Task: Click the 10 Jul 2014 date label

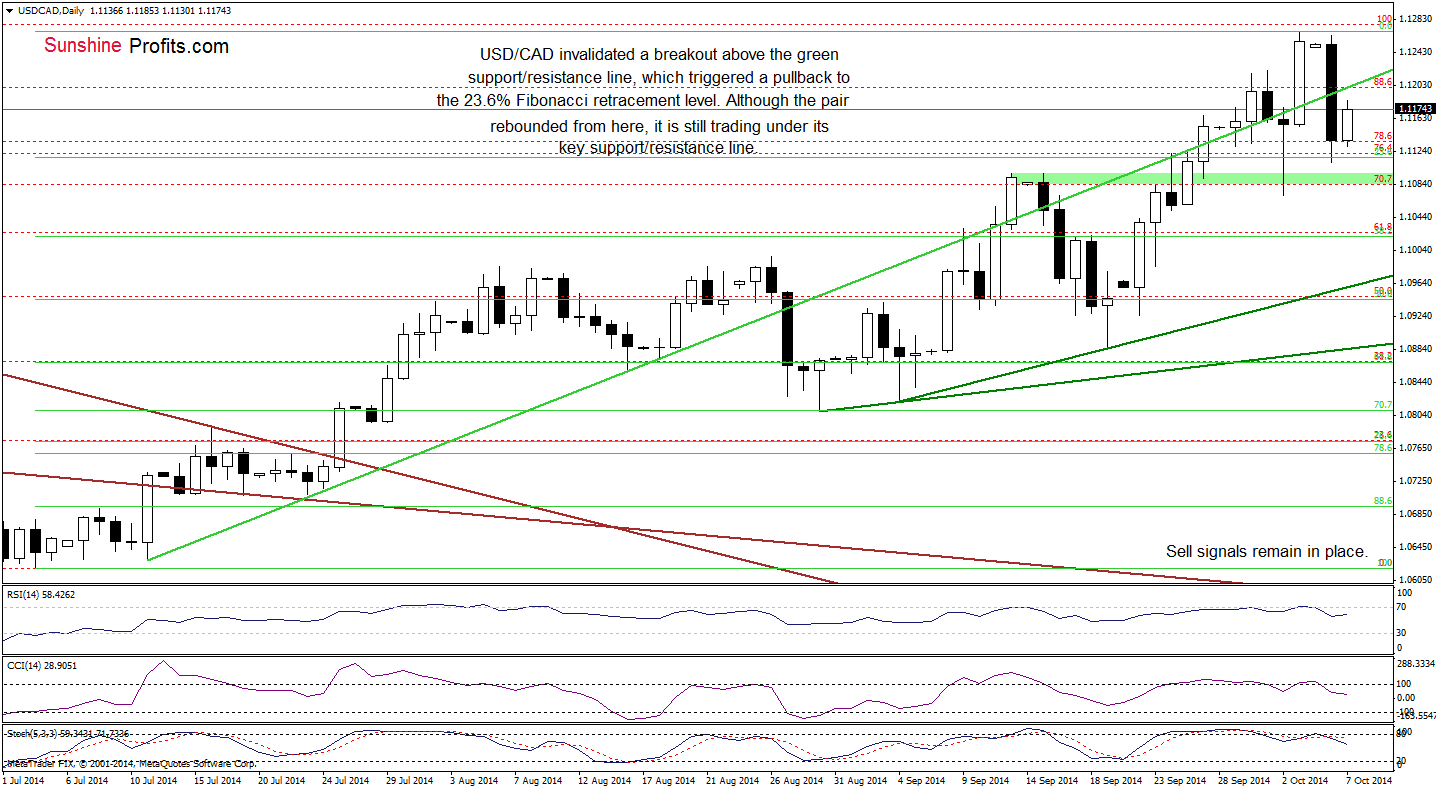Action: (154, 780)
